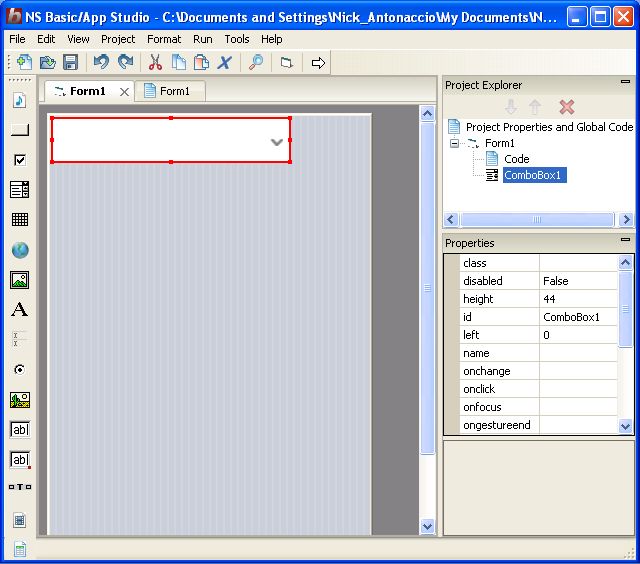
Task: Select the Image control in the toolbox
Action: click(x=20, y=280)
